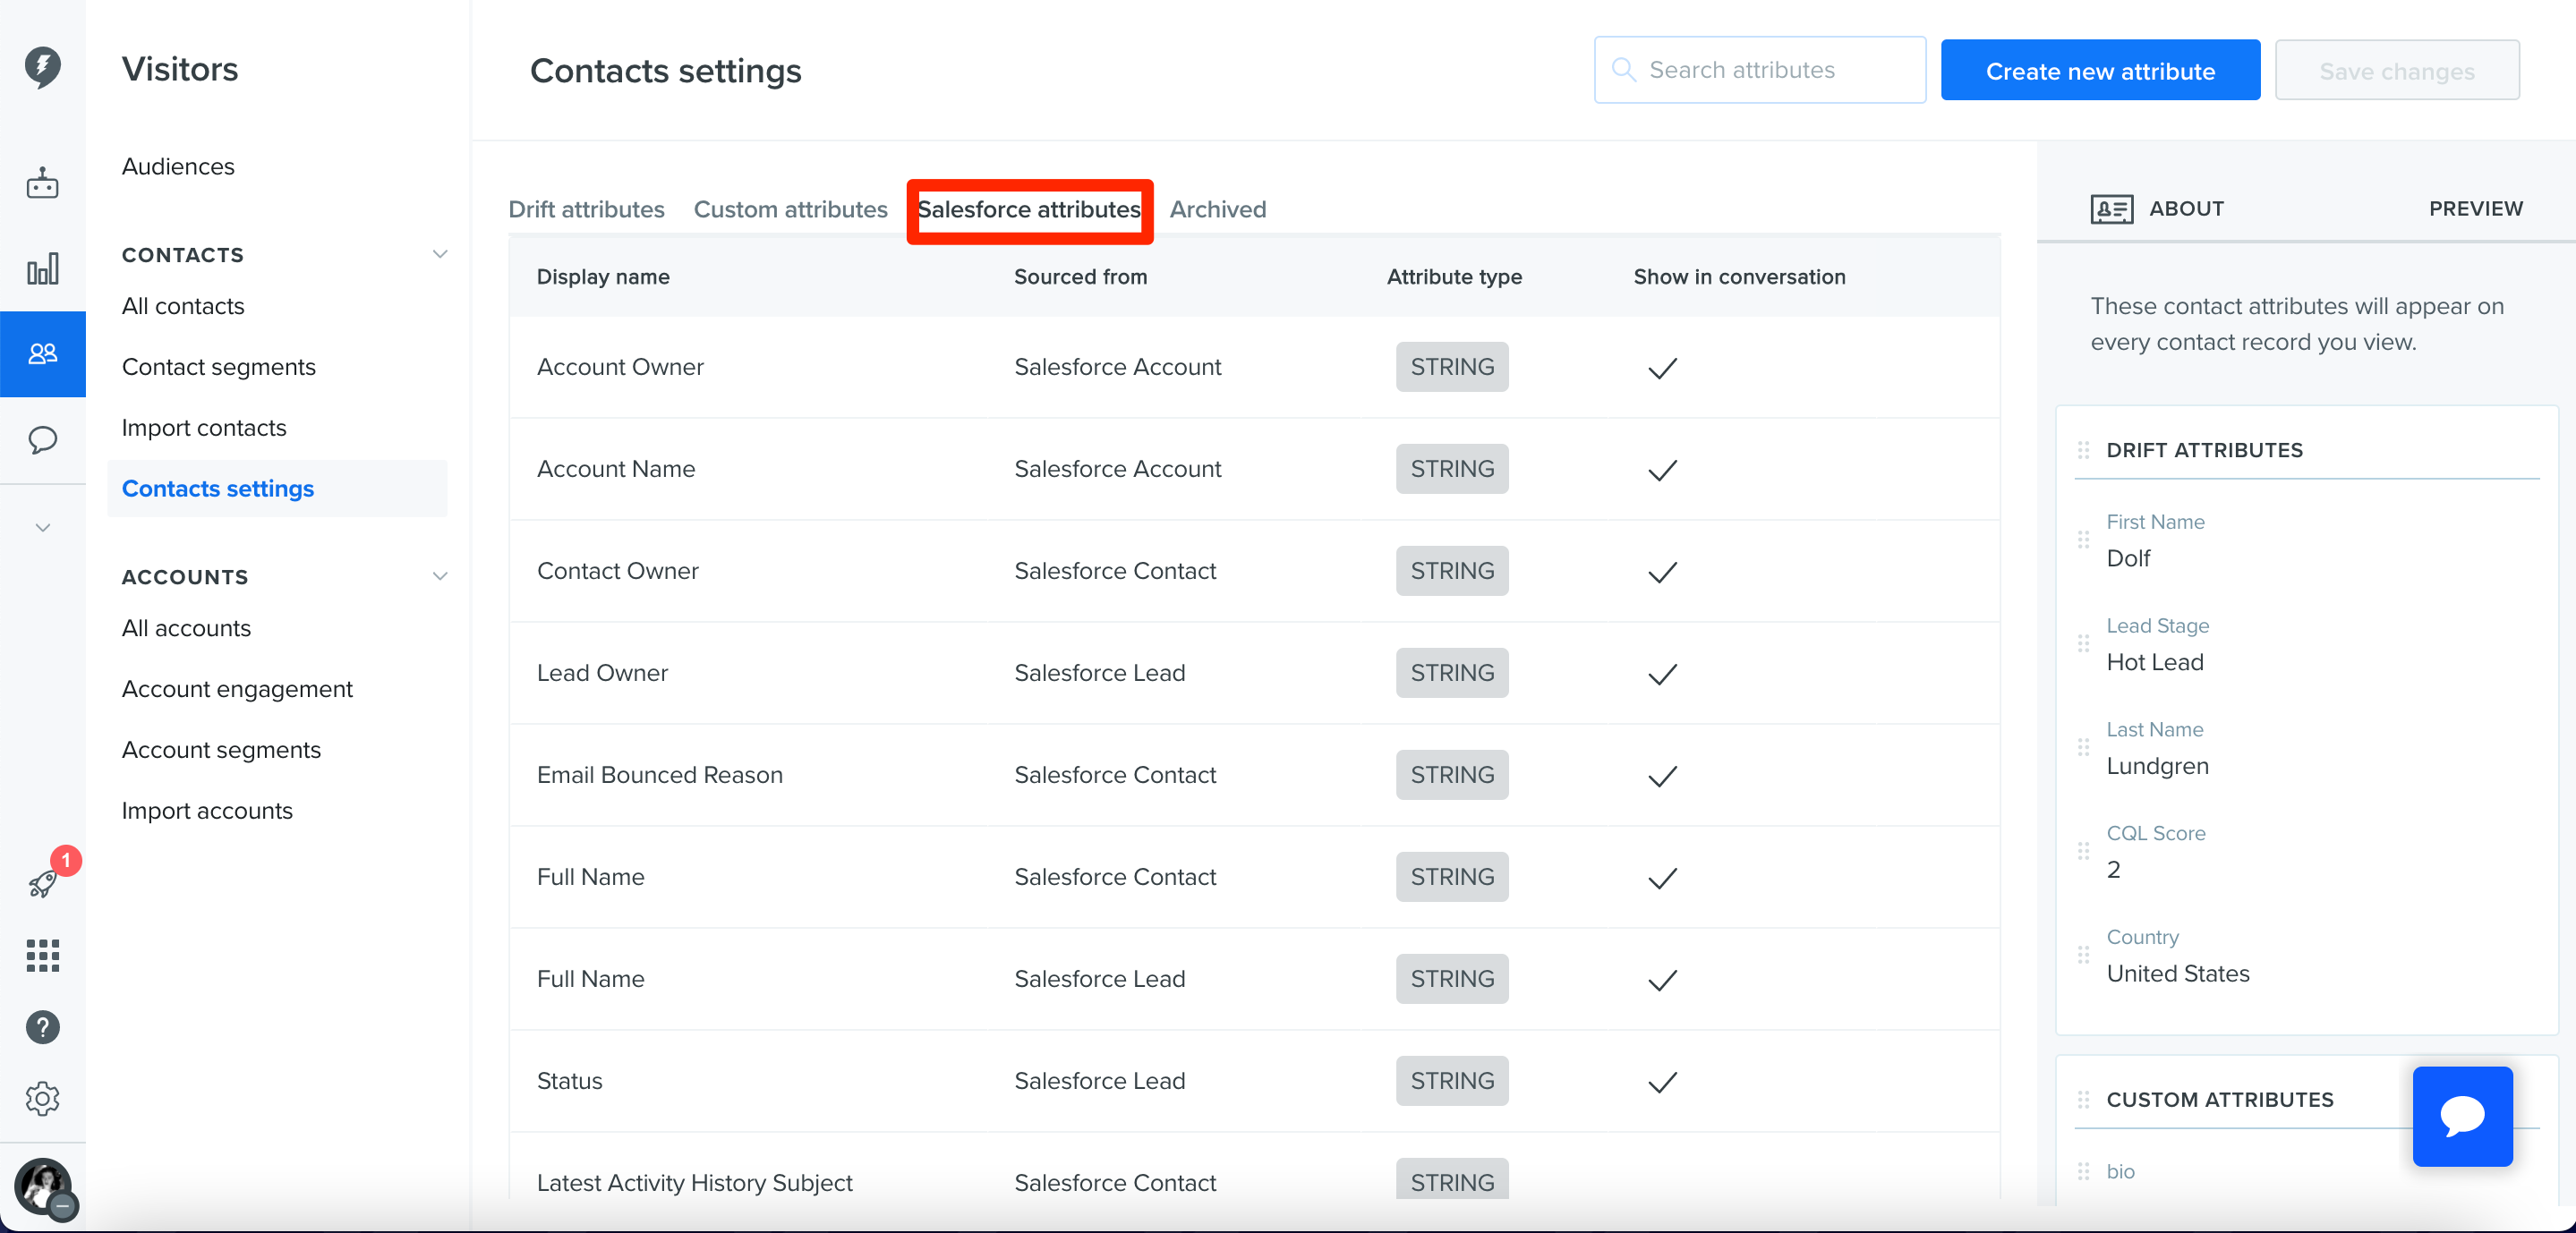Go to Import accounts page
2576x1233 pixels.
[207, 811]
